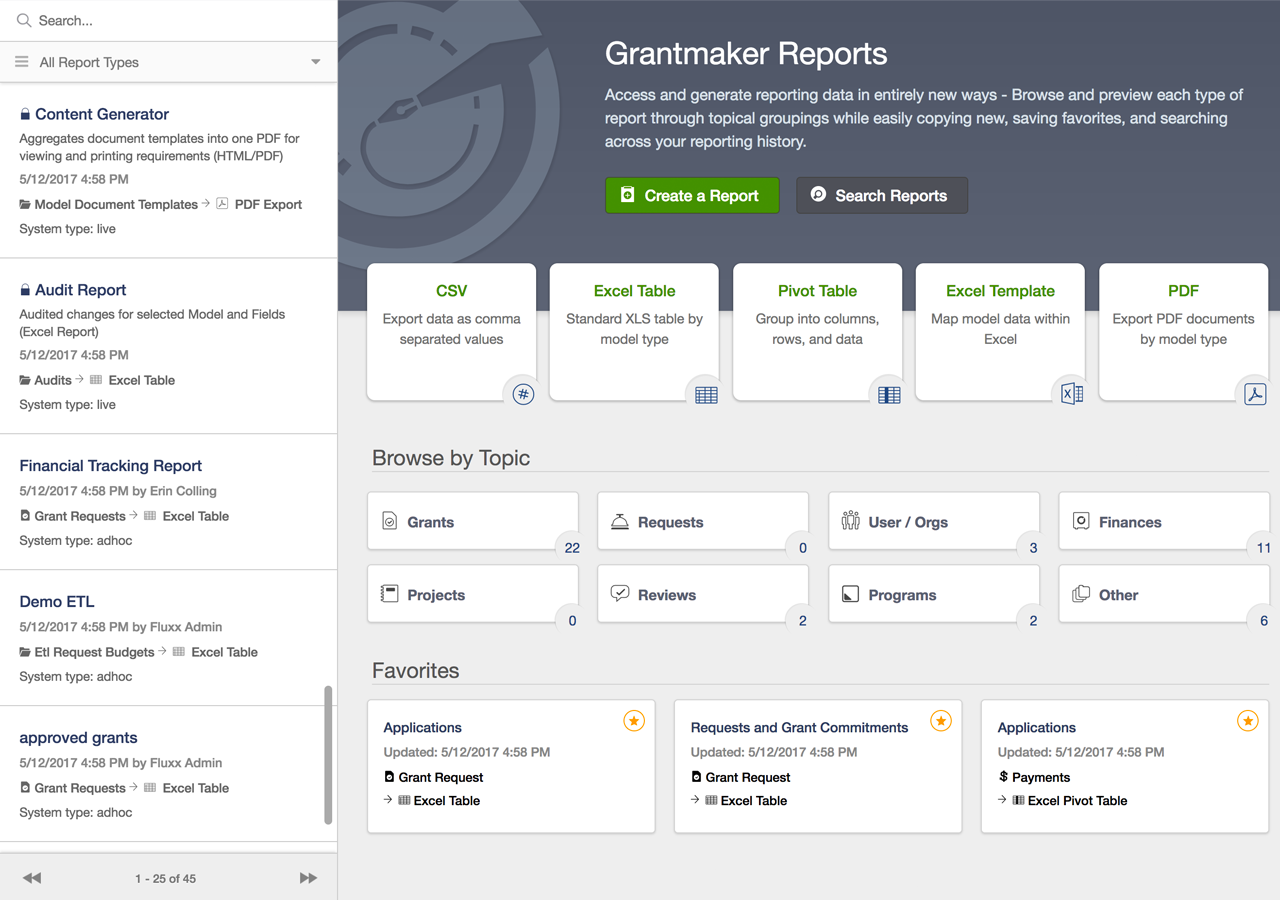Click the Excel Template file icon
The image size is (1280, 900).
tap(1072, 394)
